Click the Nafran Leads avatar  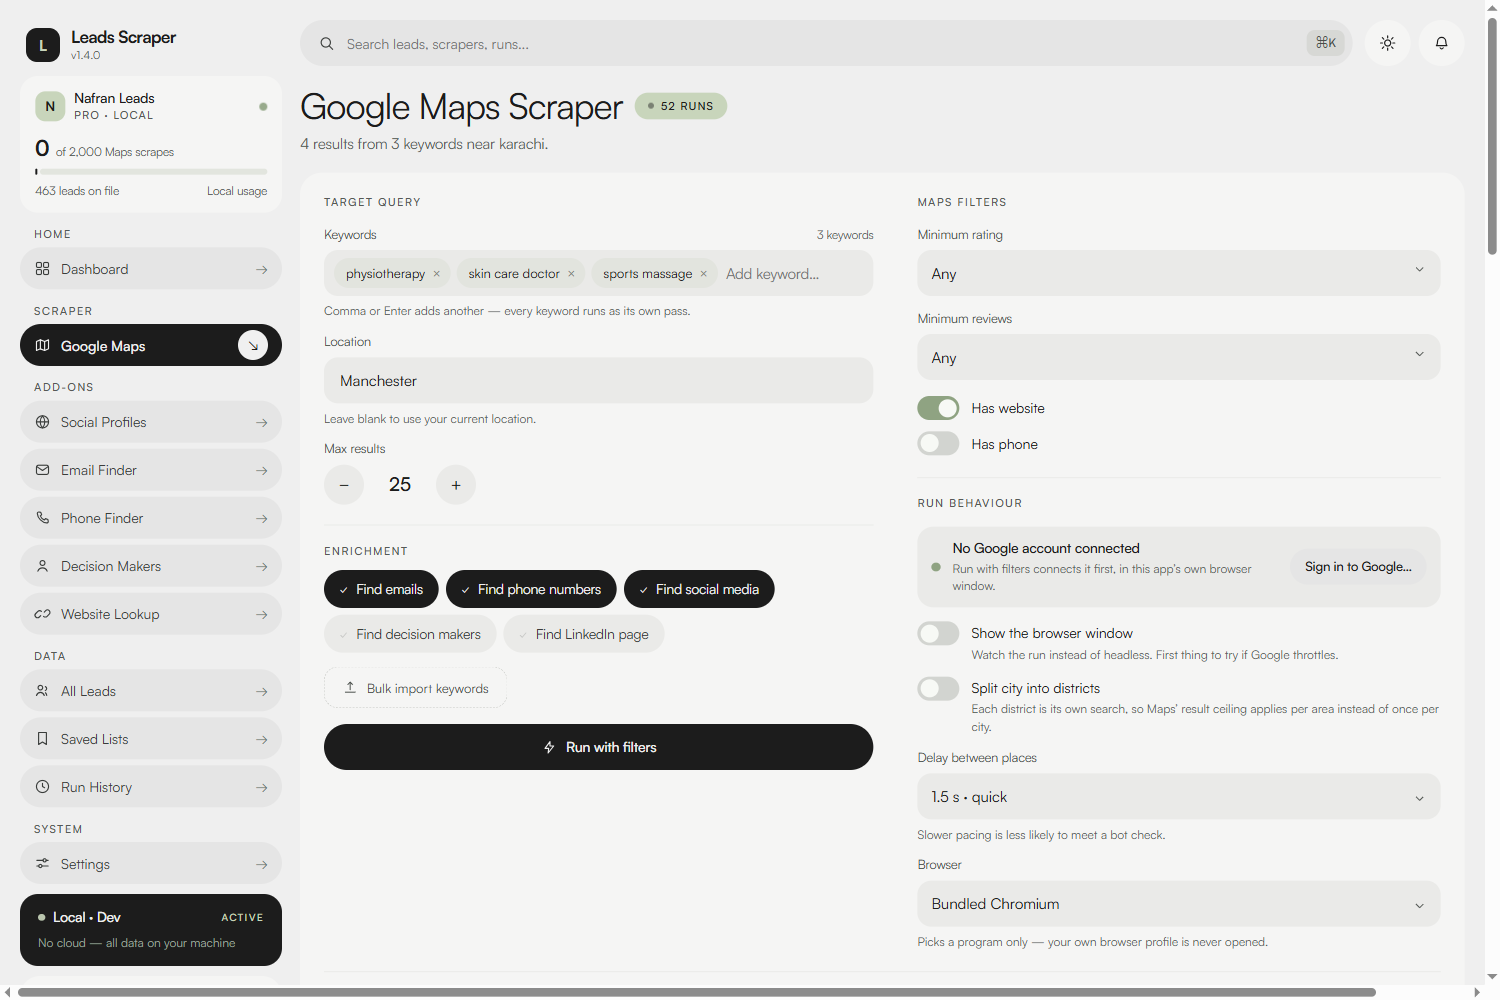[x=50, y=106]
